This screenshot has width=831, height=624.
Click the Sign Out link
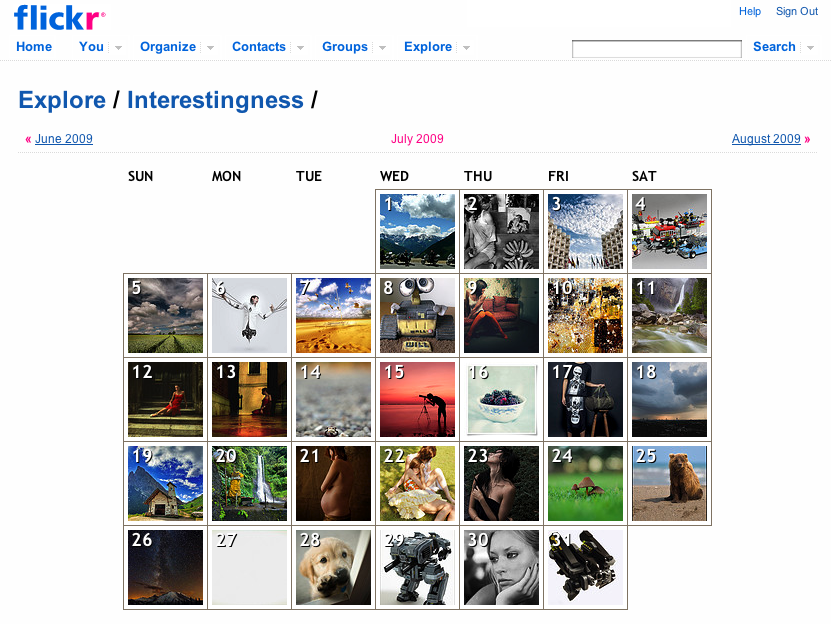[797, 12]
